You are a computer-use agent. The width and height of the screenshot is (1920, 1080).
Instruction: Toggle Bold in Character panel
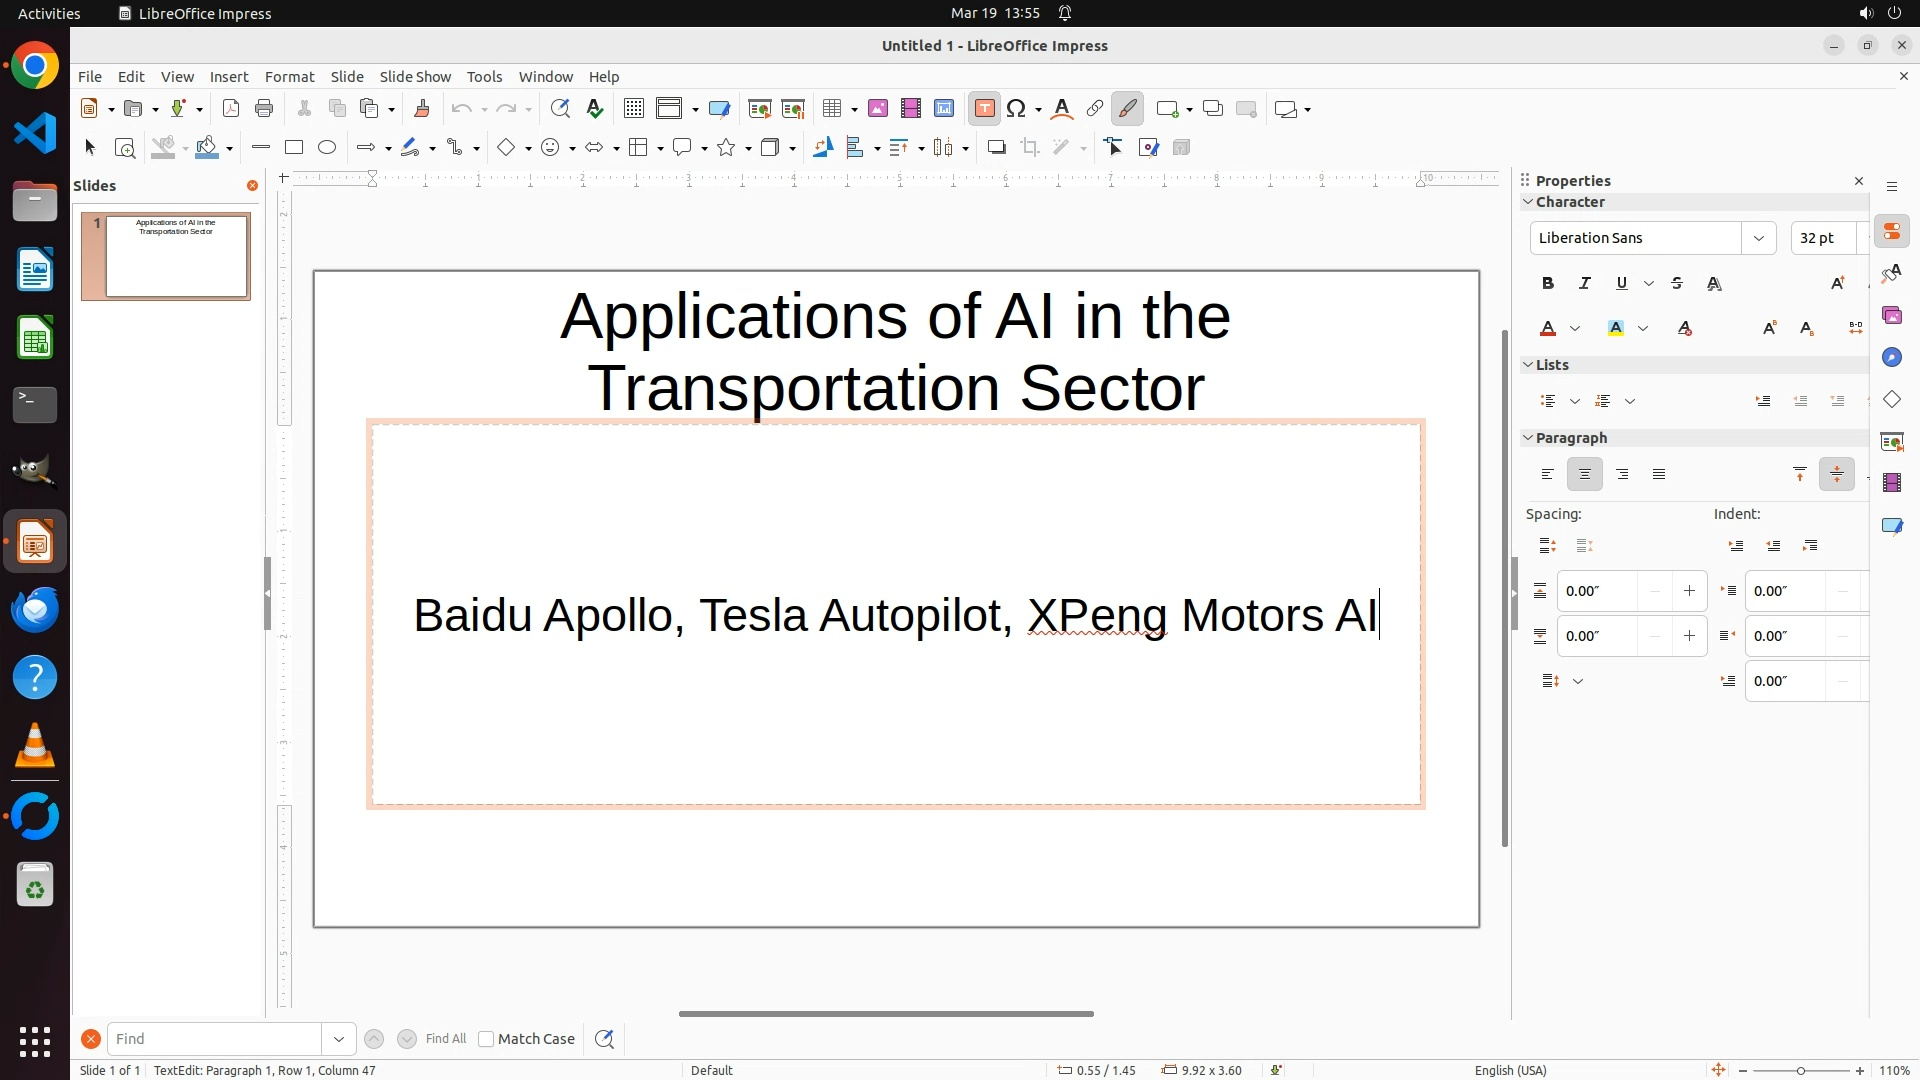tap(1548, 284)
